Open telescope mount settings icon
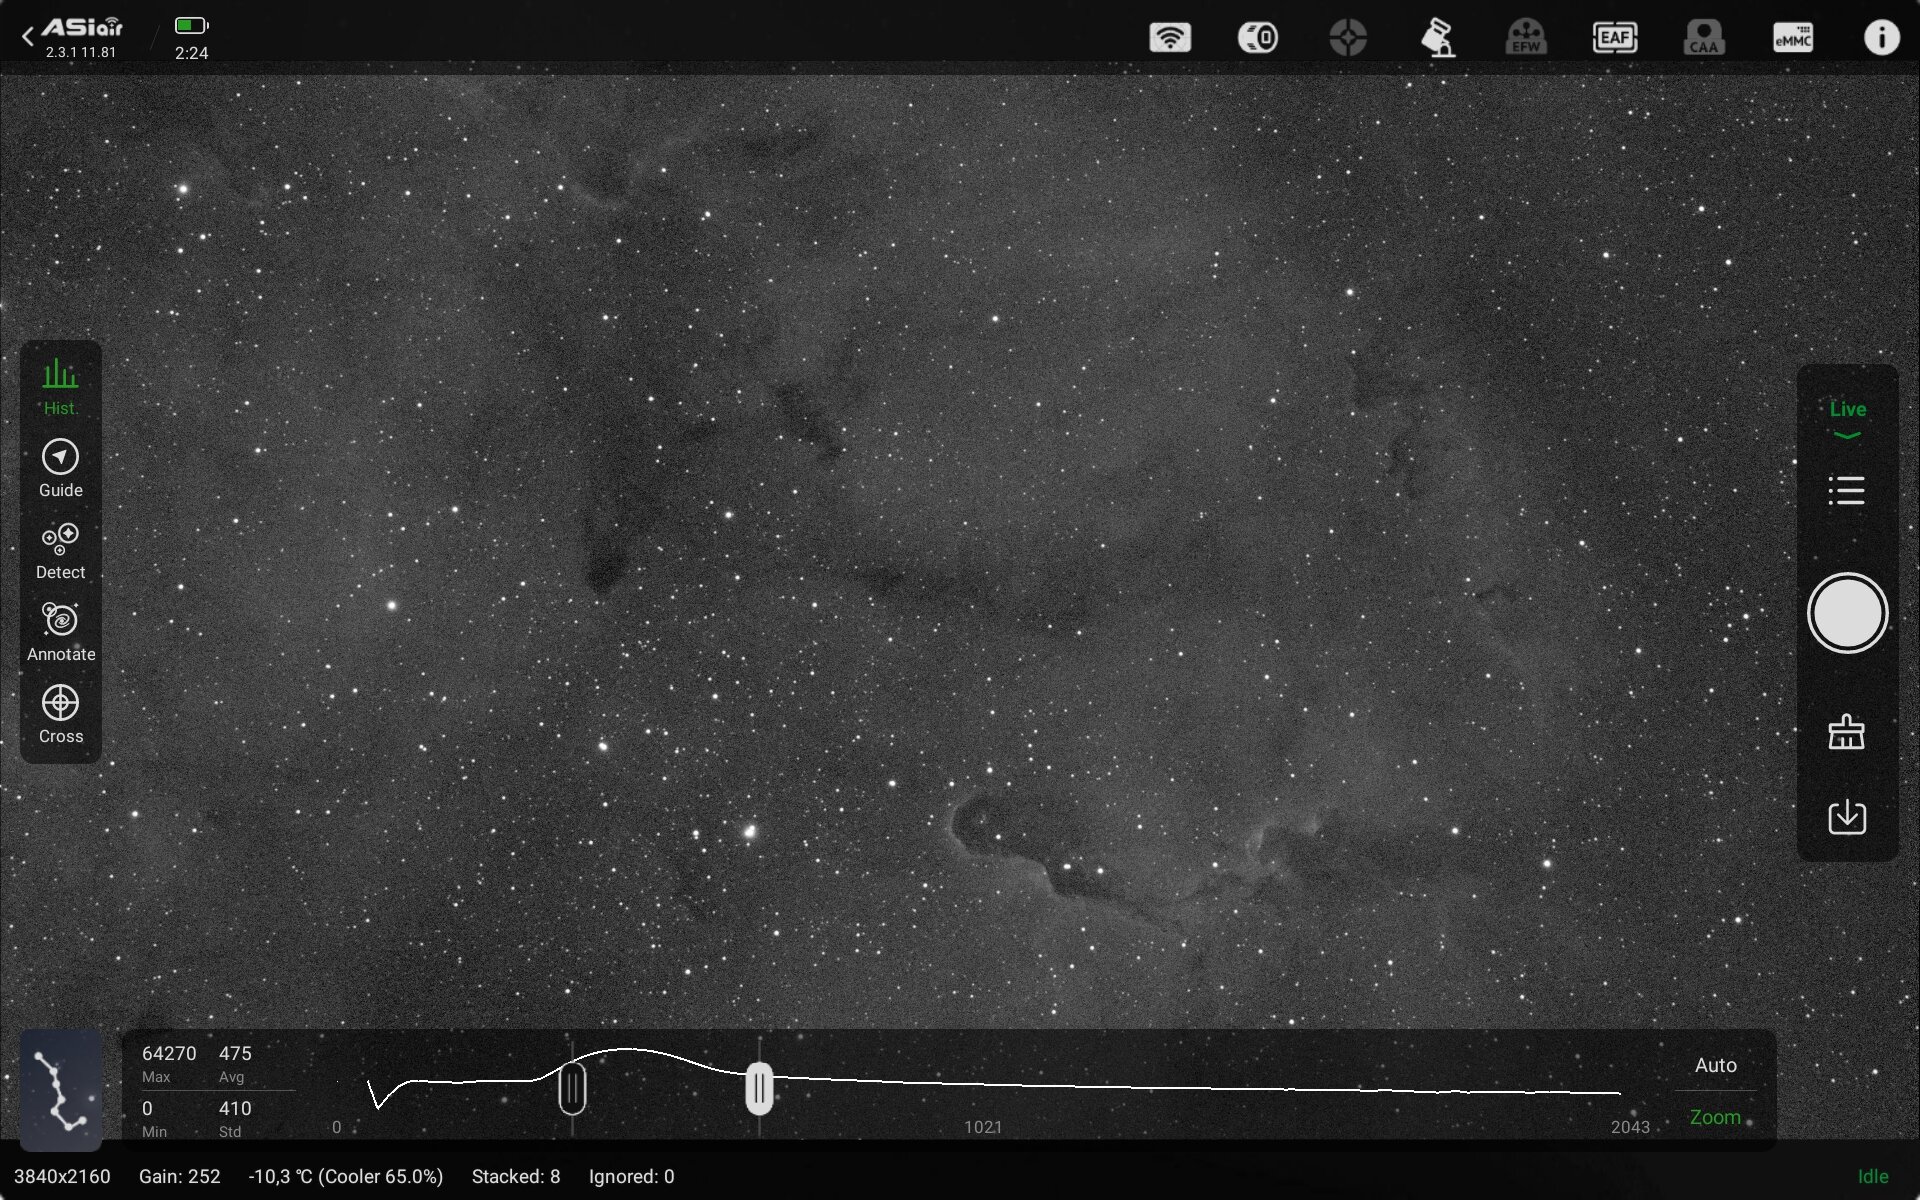Screen dimensions: 1920x1200 [x=1437, y=38]
